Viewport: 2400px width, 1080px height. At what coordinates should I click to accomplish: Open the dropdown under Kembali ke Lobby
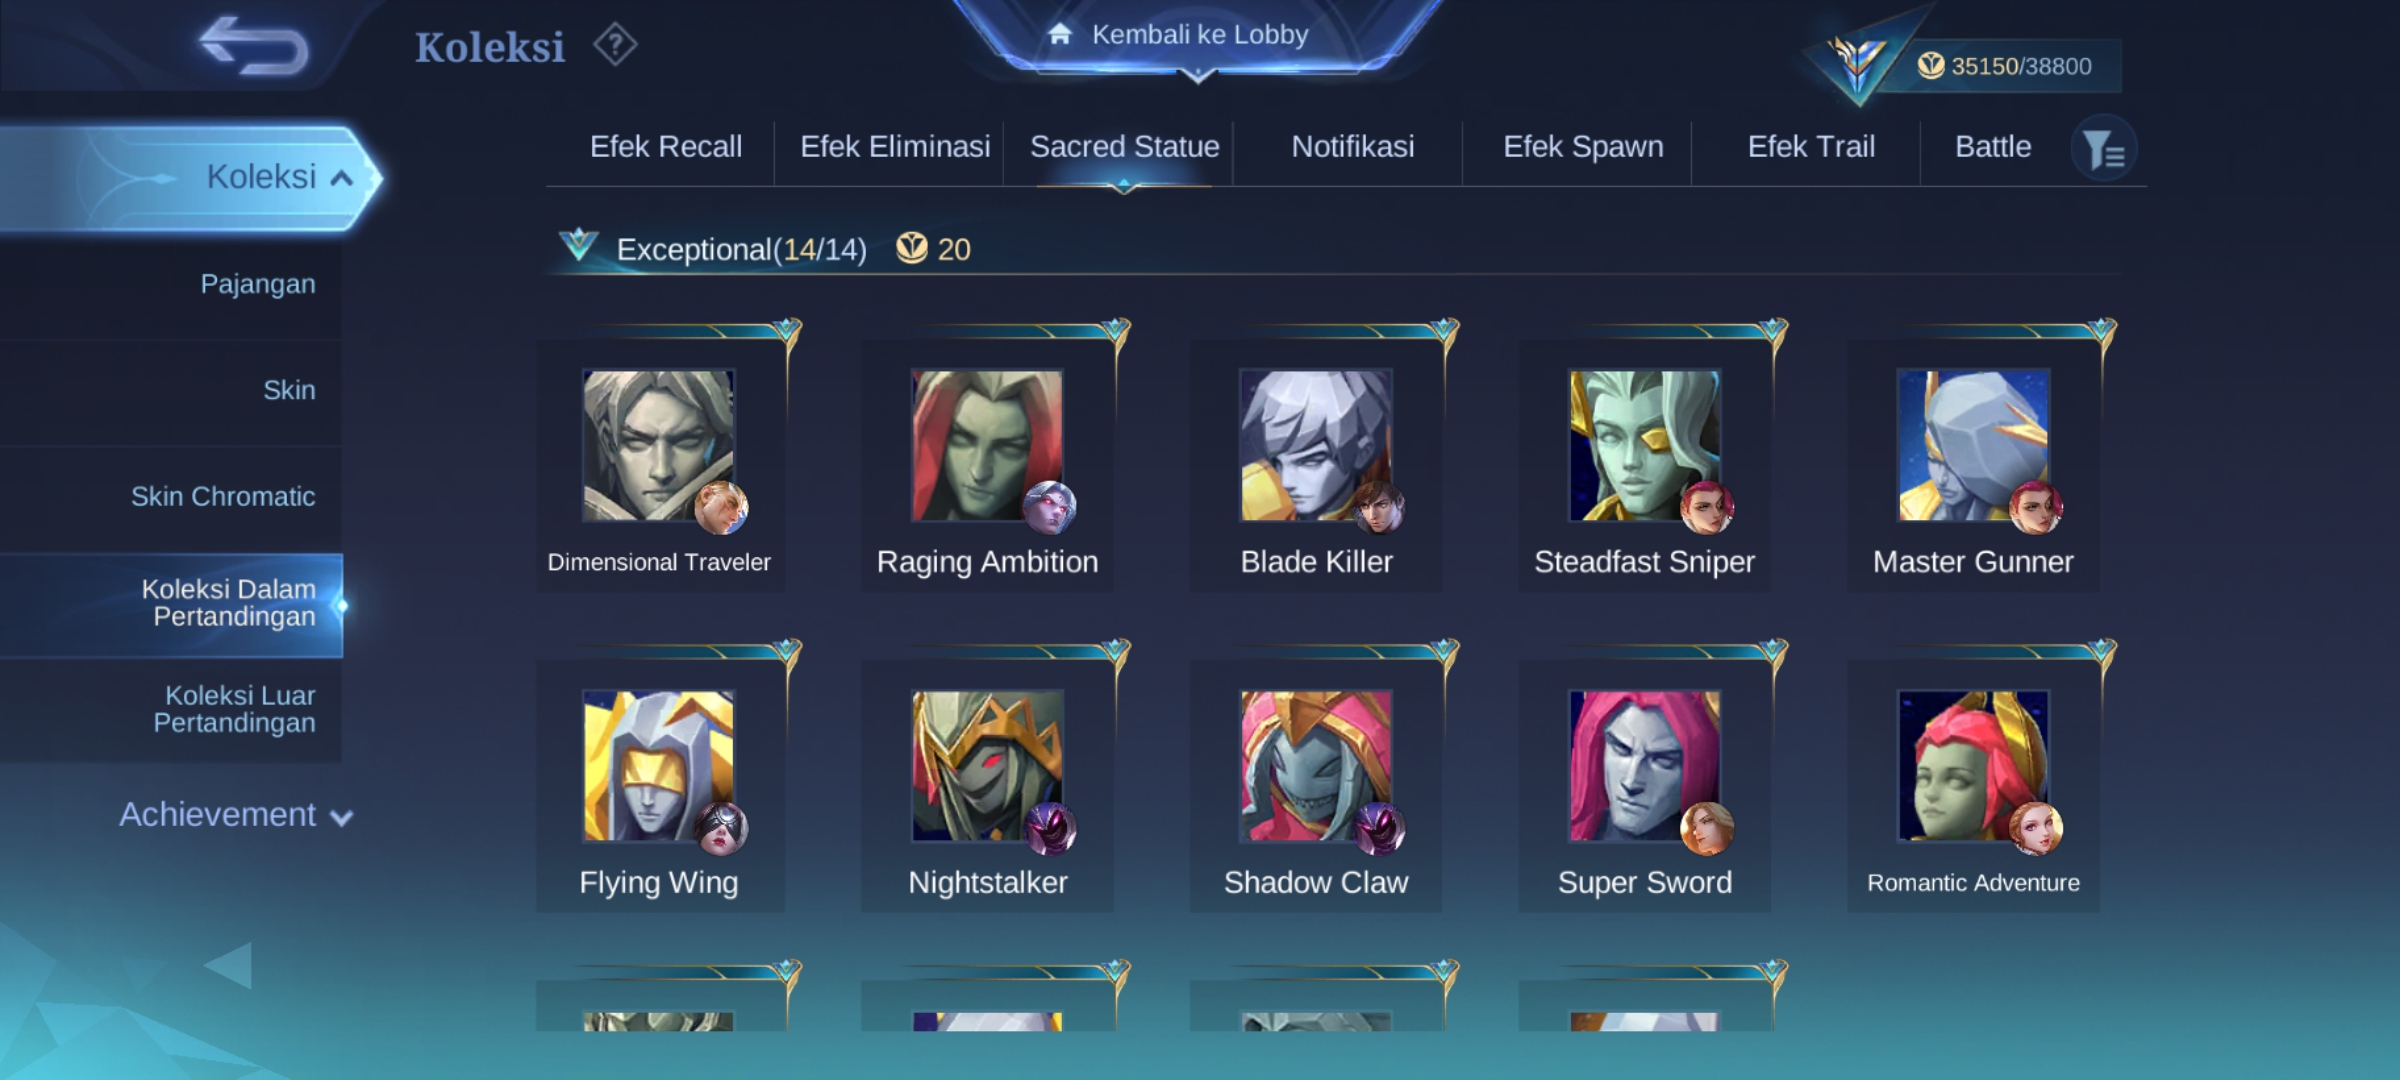click(1198, 76)
